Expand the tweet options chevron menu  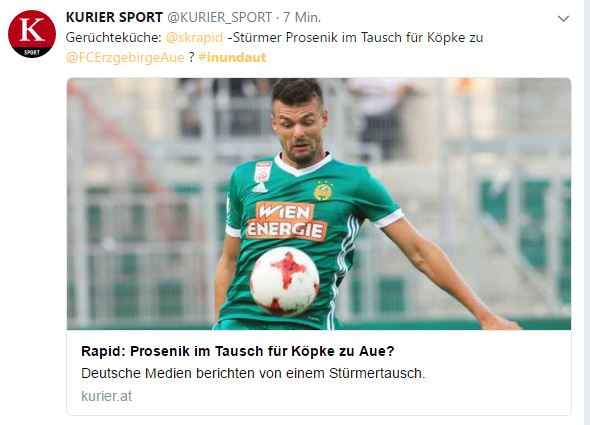coord(563,18)
